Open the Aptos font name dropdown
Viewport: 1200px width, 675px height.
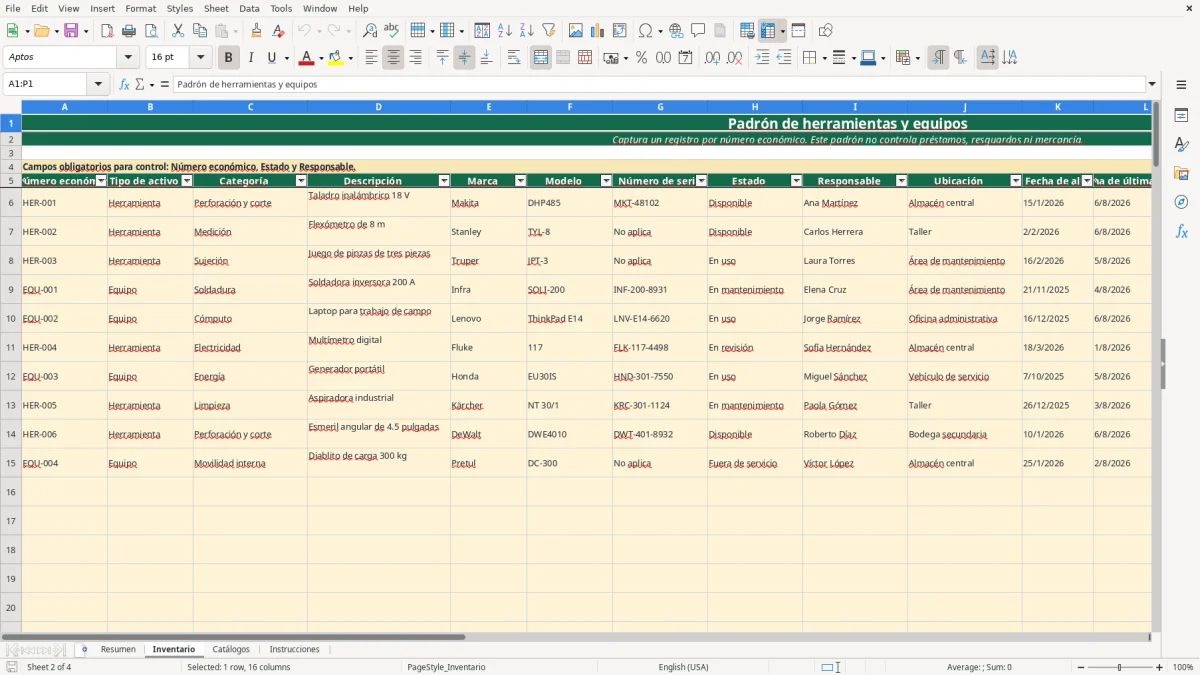click(x=128, y=58)
